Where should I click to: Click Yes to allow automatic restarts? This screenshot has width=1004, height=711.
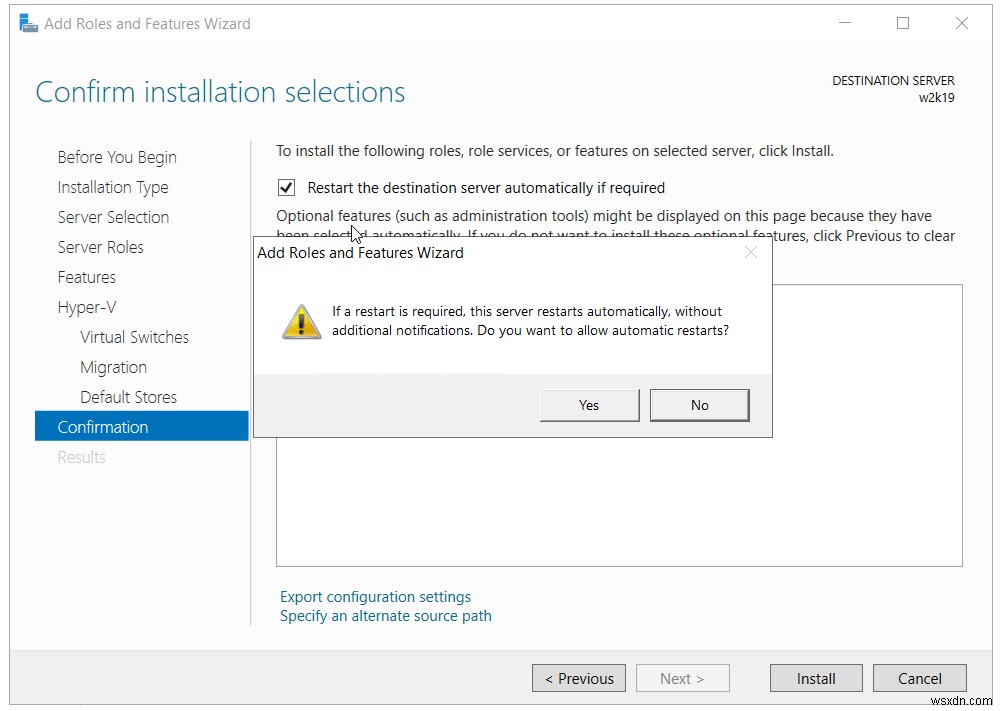(x=589, y=405)
